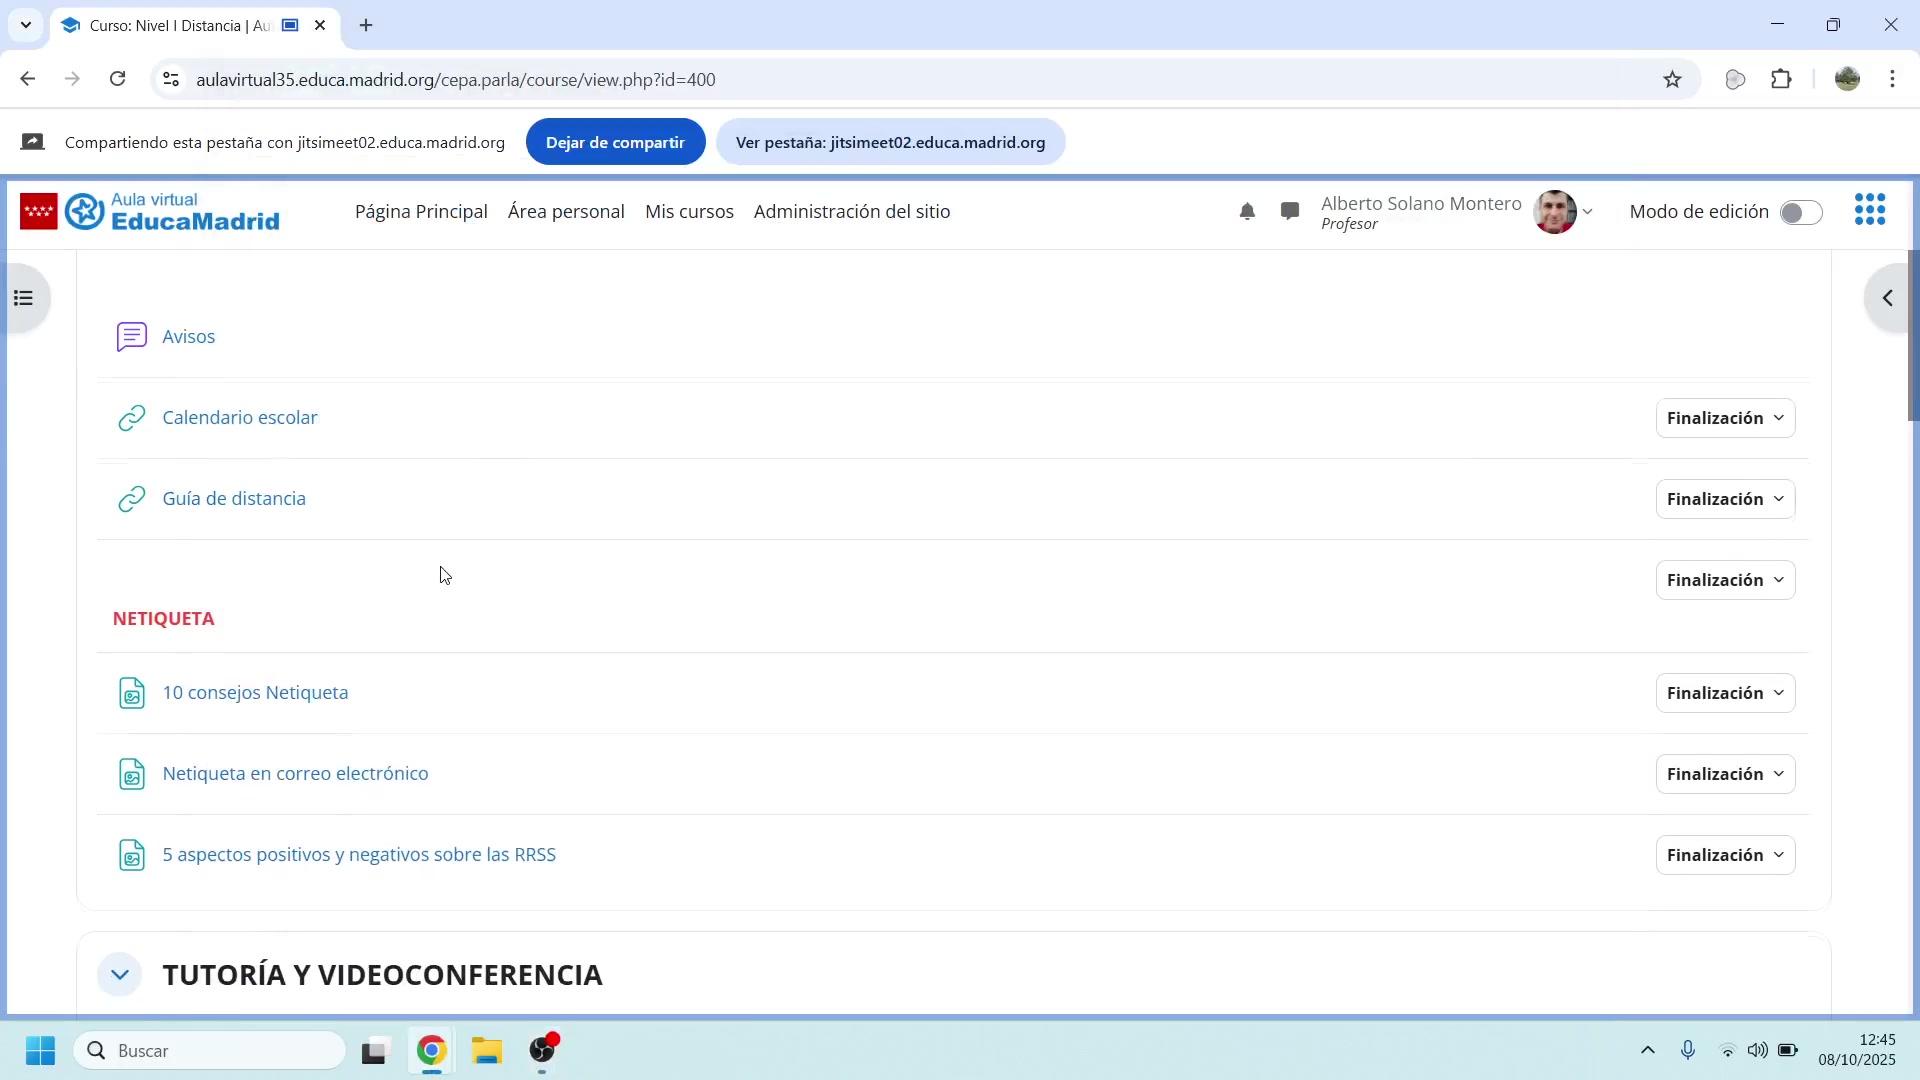
Task: Click the Calendario escolar link icon
Action: [132, 418]
